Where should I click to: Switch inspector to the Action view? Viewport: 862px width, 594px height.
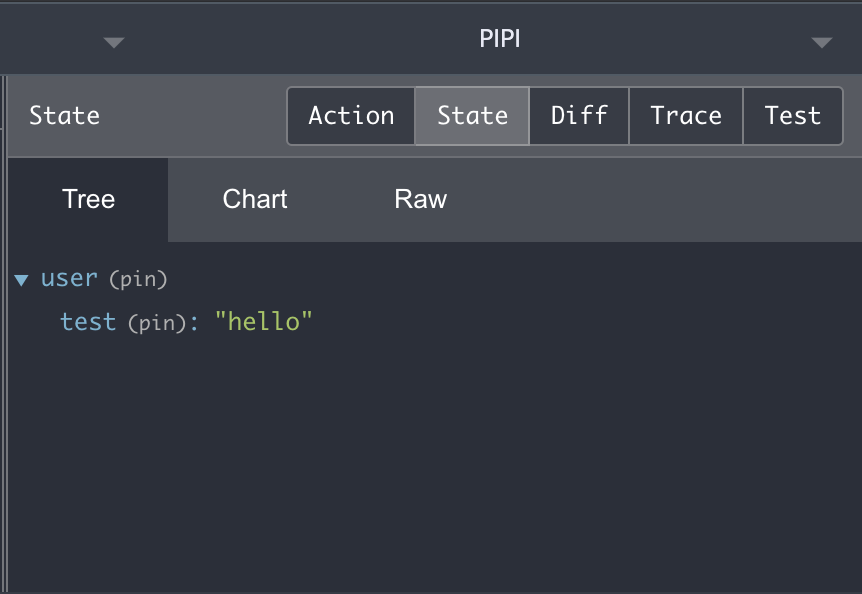pyautogui.click(x=351, y=116)
